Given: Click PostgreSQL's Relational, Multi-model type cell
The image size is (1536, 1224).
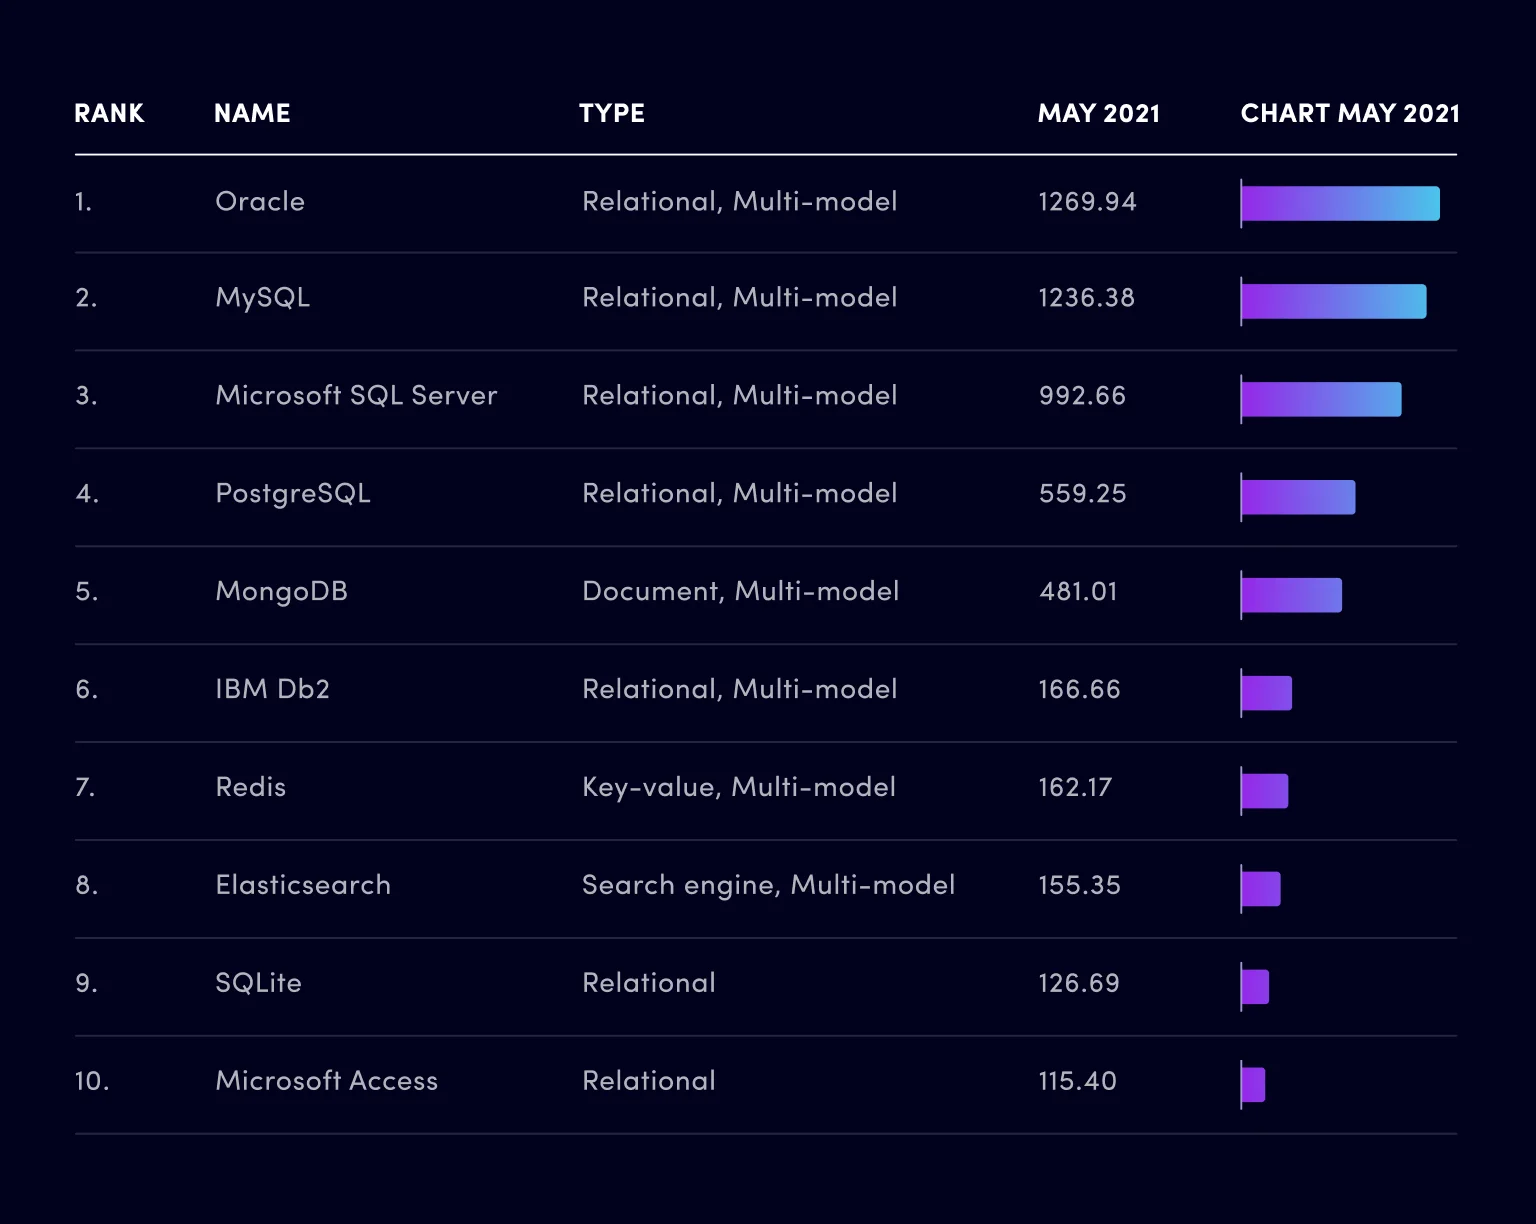Looking at the screenshot, I should click(740, 494).
